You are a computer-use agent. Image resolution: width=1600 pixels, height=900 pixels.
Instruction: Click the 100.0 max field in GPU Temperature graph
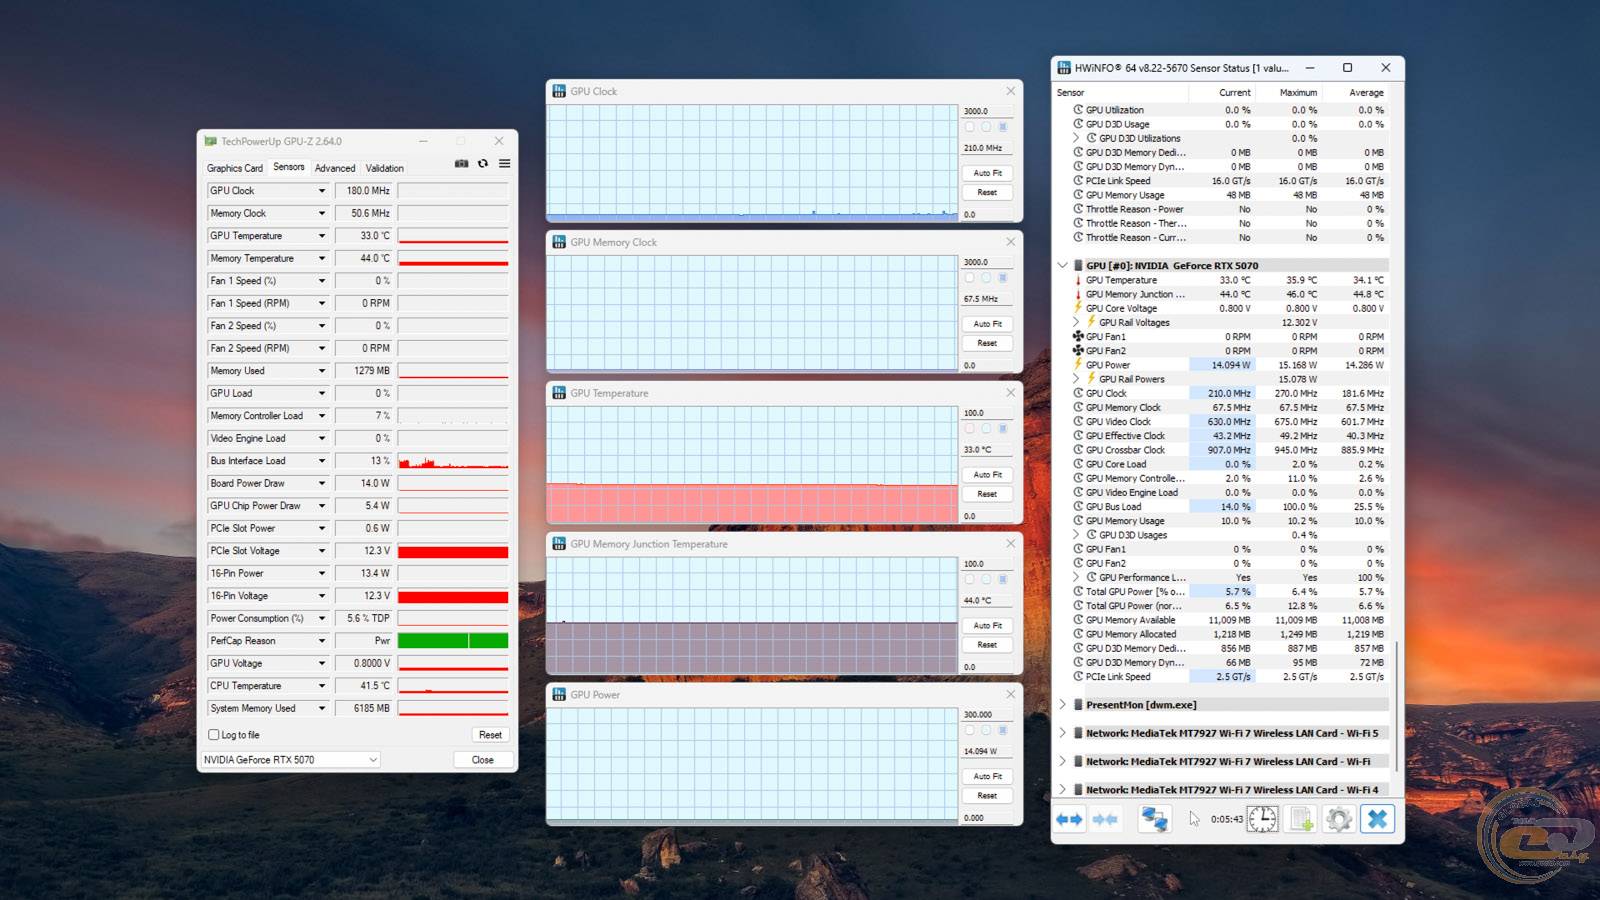[x=988, y=413]
